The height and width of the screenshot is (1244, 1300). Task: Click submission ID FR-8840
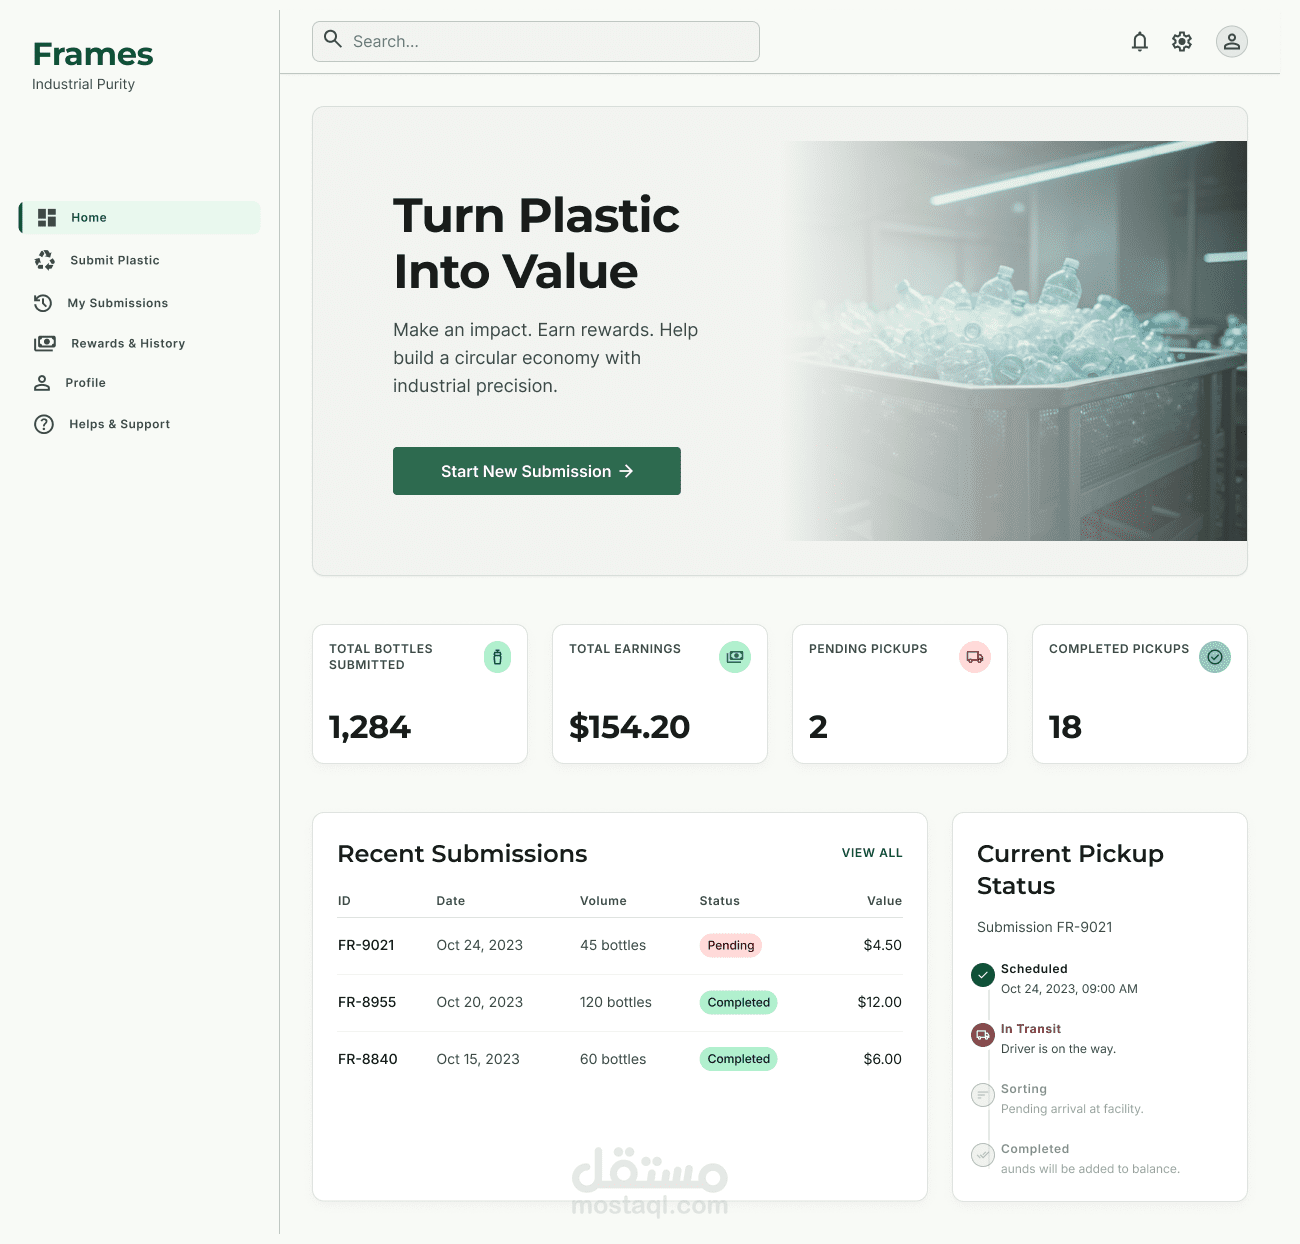click(x=368, y=1059)
